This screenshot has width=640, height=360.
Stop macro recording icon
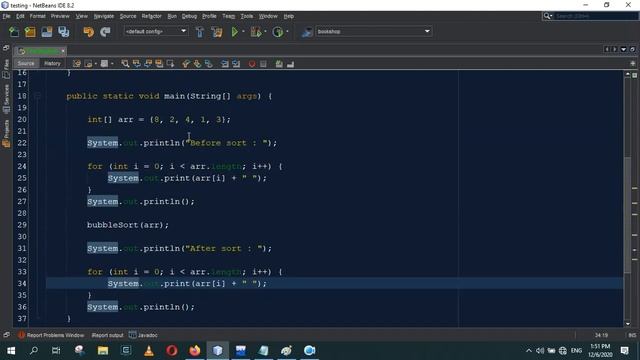[263, 64]
